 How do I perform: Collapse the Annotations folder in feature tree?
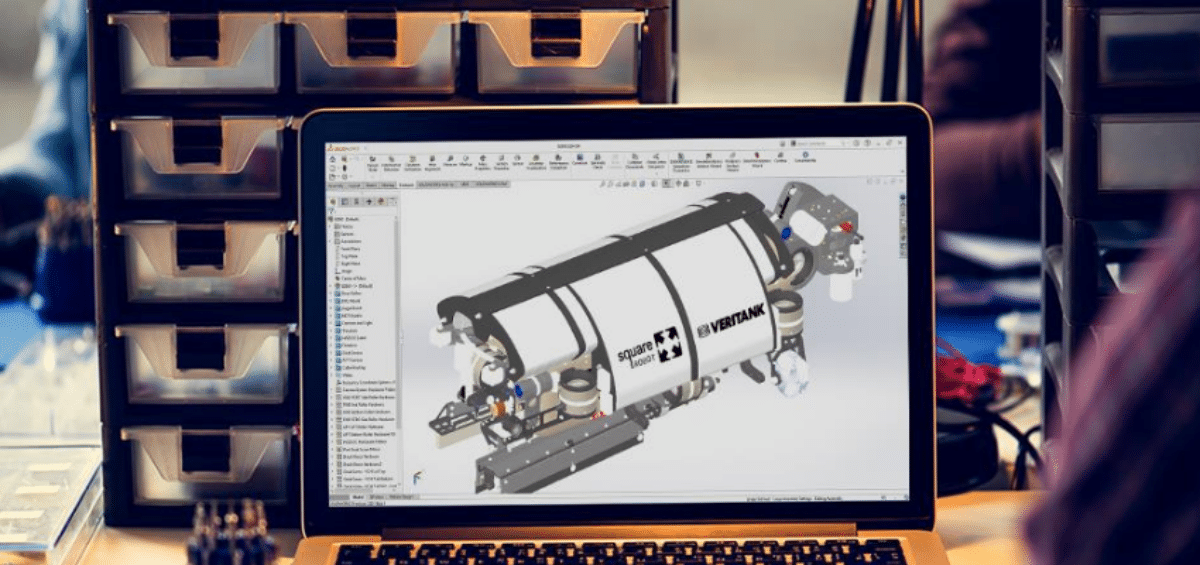(332, 241)
